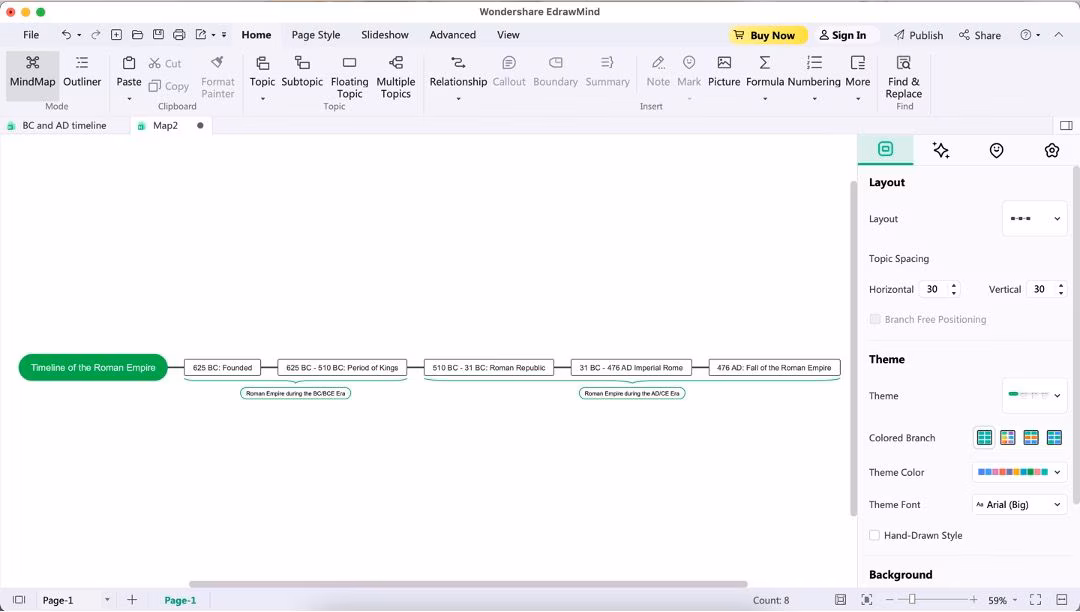Add Multiple Topics
The height and width of the screenshot is (612, 1080).
[395, 77]
